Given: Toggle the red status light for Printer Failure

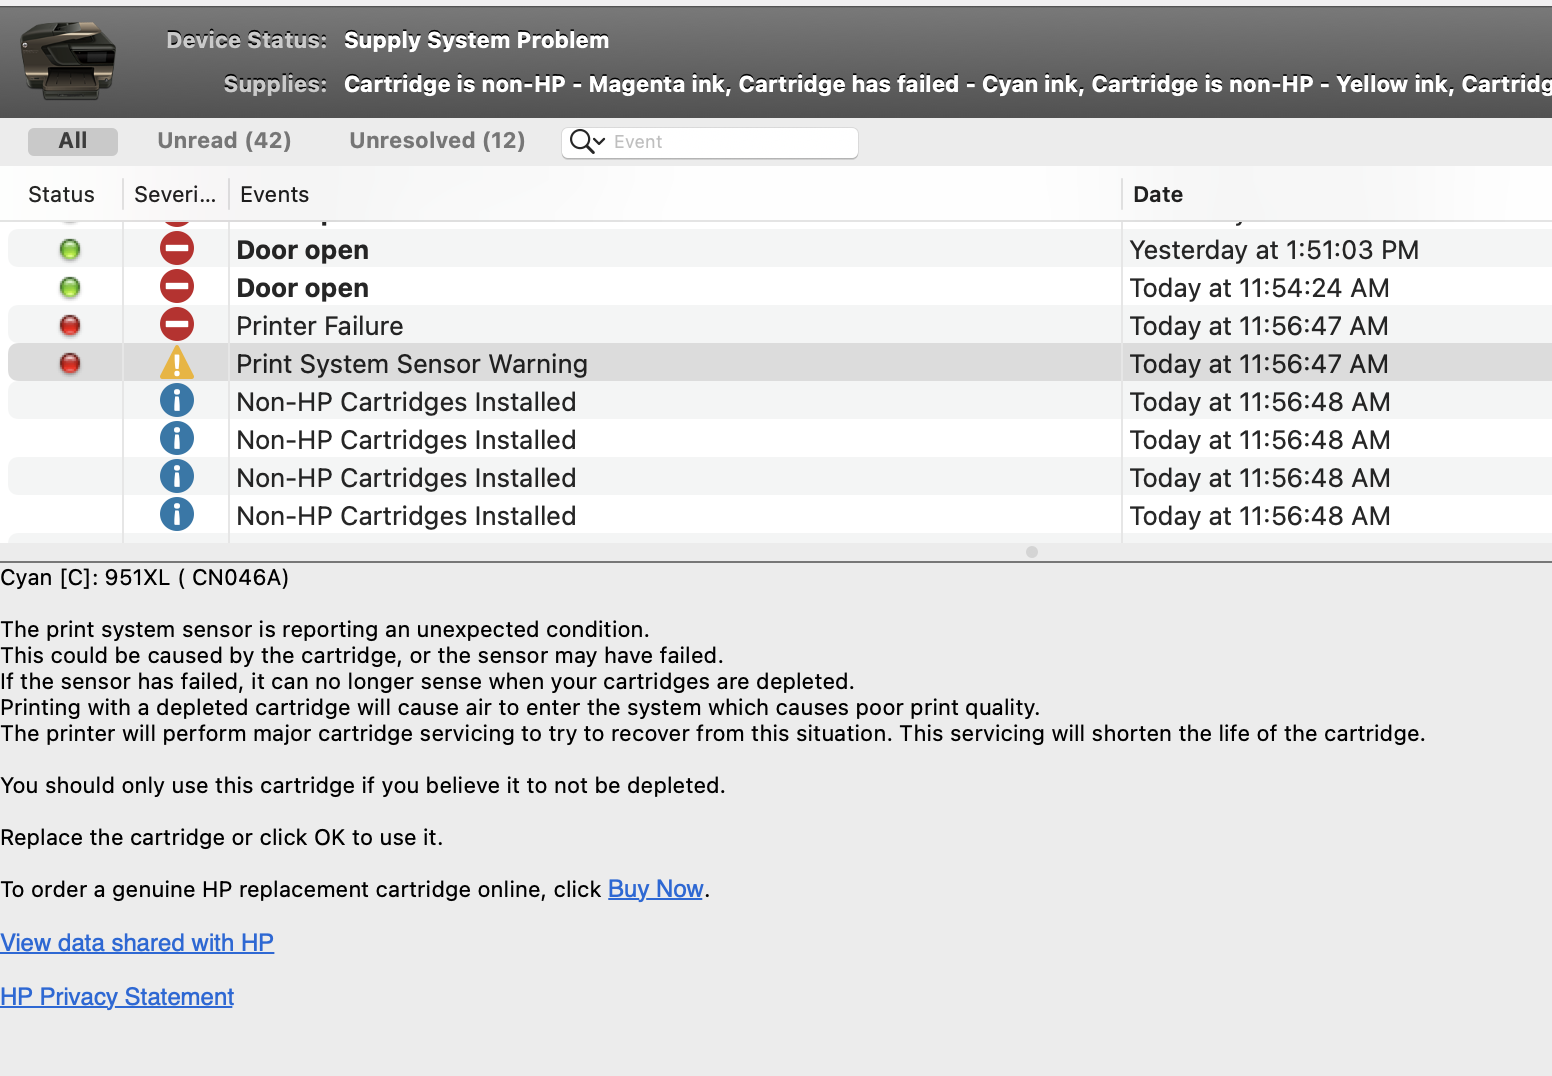Looking at the screenshot, I should click(x=69, y=324).
